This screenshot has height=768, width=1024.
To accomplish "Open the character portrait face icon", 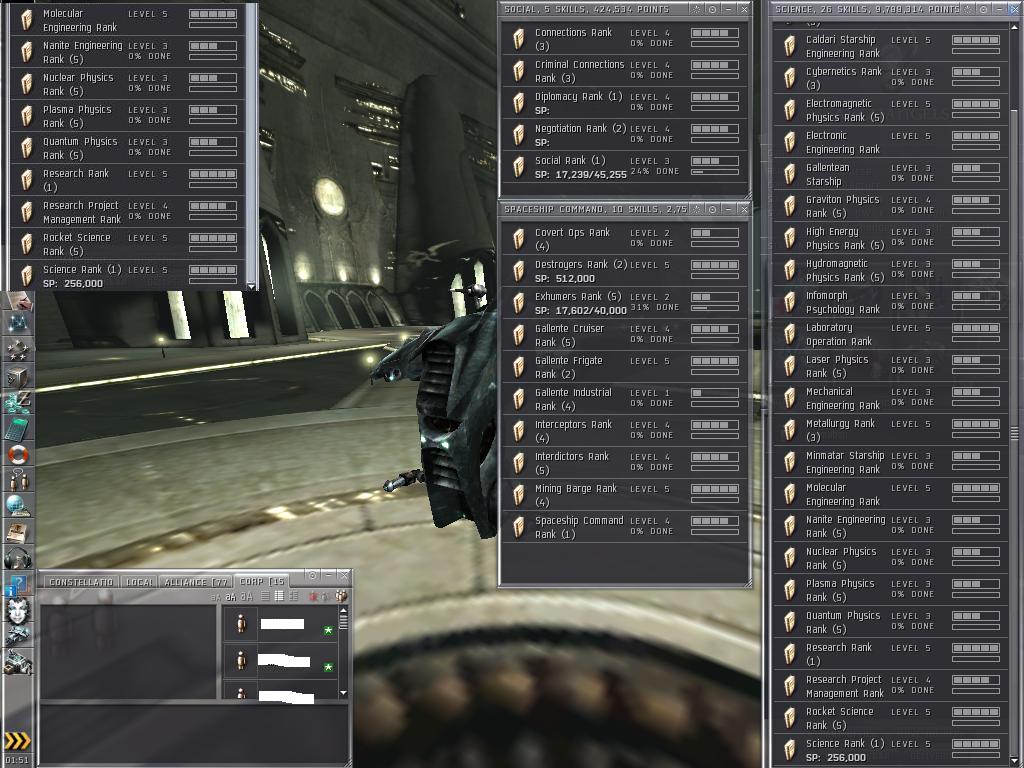I will [18, 611].
